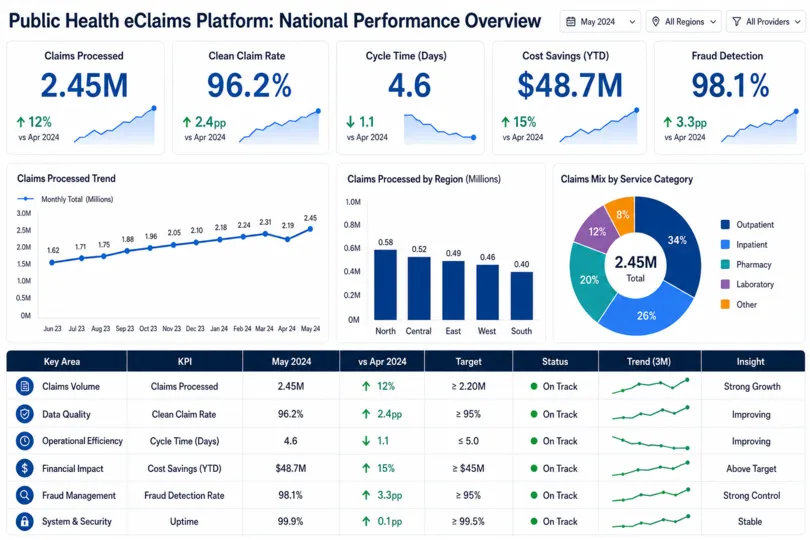Click the up arrow on Claims Processed card
This screenshot has width=810, height=540.
coord(21,122)
